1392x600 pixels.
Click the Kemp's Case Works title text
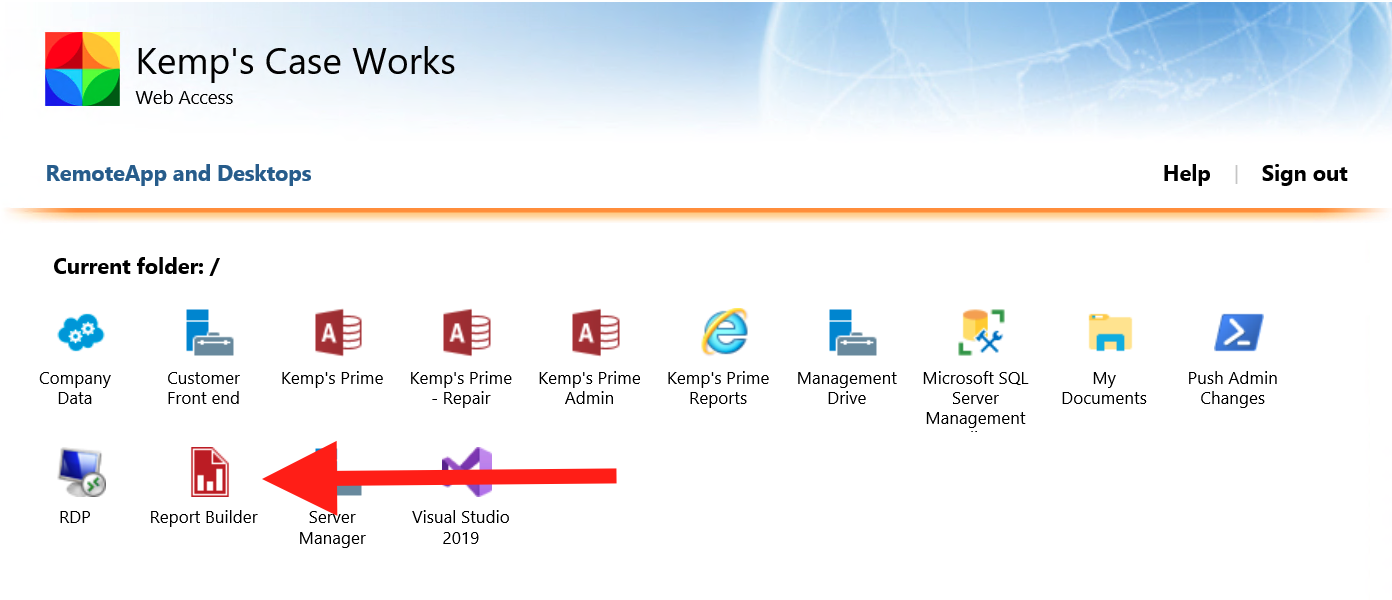click(295, 62)
